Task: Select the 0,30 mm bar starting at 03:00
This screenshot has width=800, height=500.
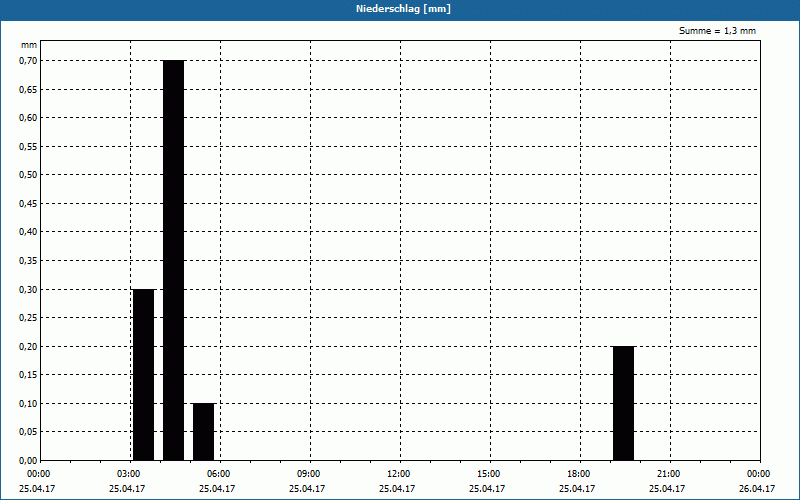Action: [143, 374]
